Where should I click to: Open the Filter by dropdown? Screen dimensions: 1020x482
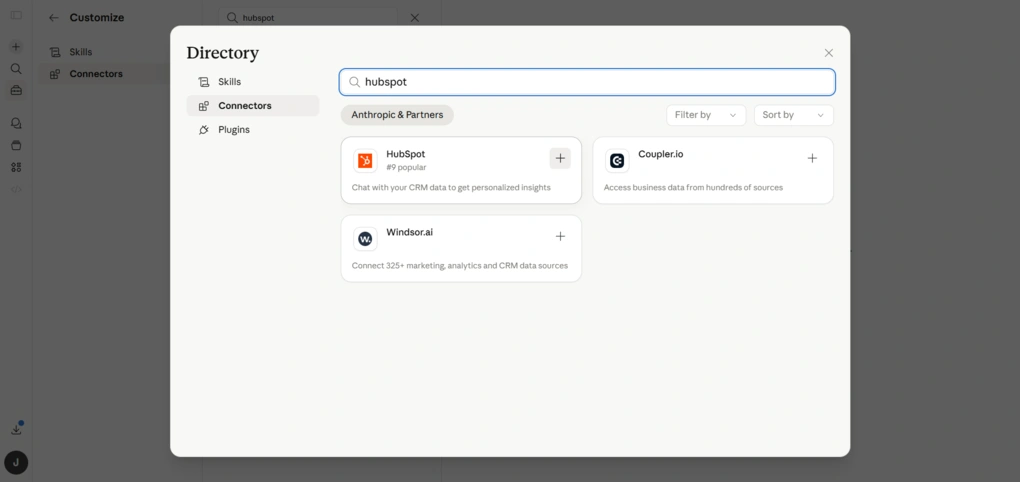[x=706, y=115]
